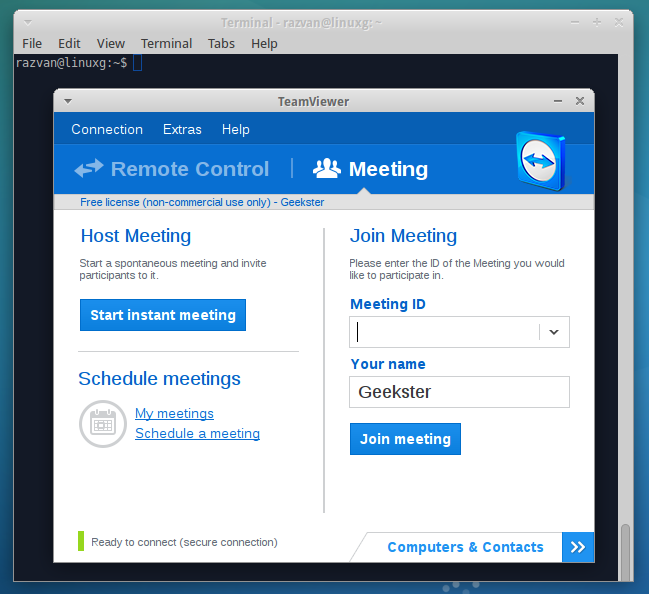Click the Terminal prompt line razvan@linuxg
The width and height of the screenshot is (649, 594).
[x=71, y=63]
